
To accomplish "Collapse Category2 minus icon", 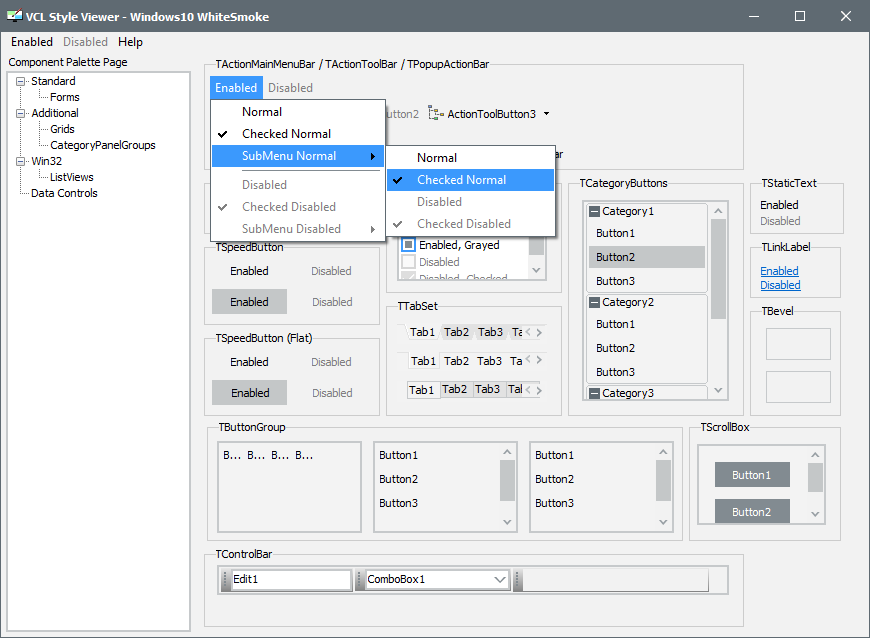I will [x=594, y=302].
